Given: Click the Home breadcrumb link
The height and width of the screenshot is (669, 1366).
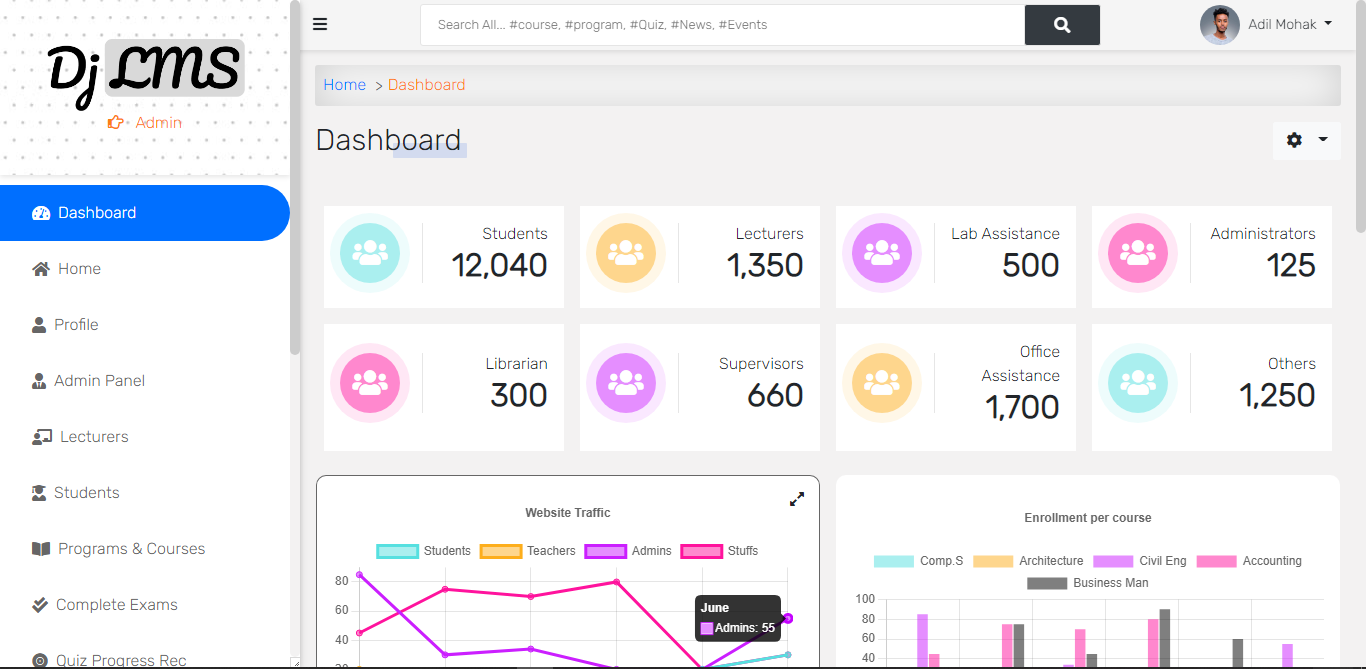Looking at the screenshot, I should [344, 85].
